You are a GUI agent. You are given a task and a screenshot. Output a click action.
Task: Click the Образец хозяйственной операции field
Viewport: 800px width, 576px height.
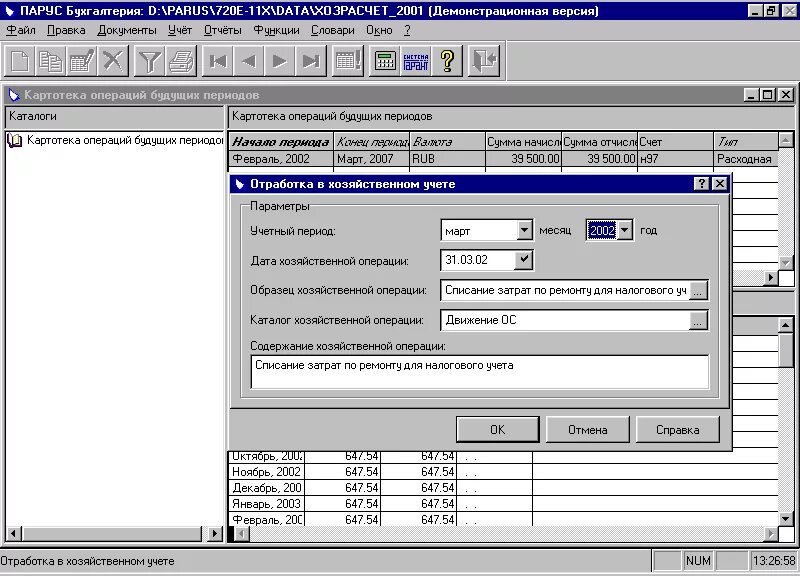click(565, 290)
